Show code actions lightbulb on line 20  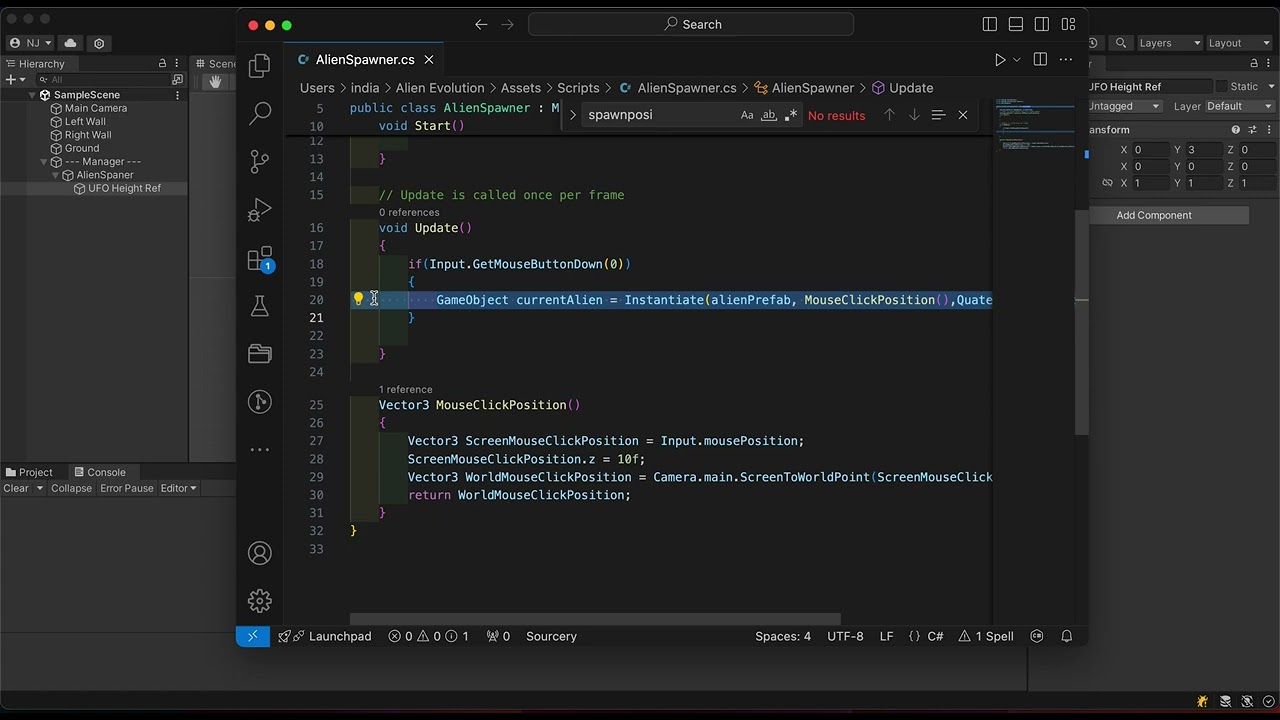tap(358, 299)
